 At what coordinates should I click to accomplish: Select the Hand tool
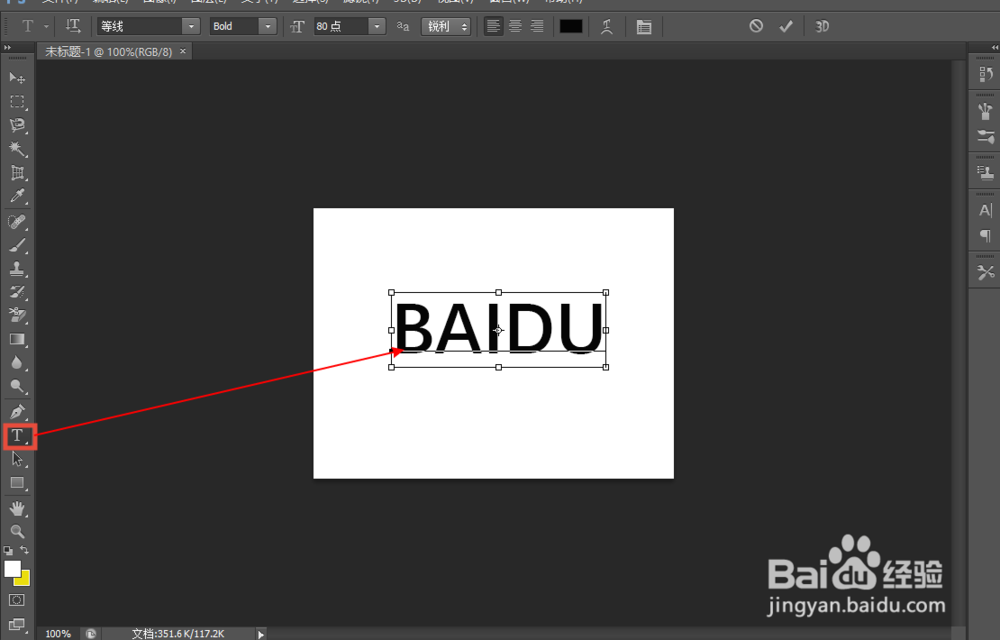(17, 508)
